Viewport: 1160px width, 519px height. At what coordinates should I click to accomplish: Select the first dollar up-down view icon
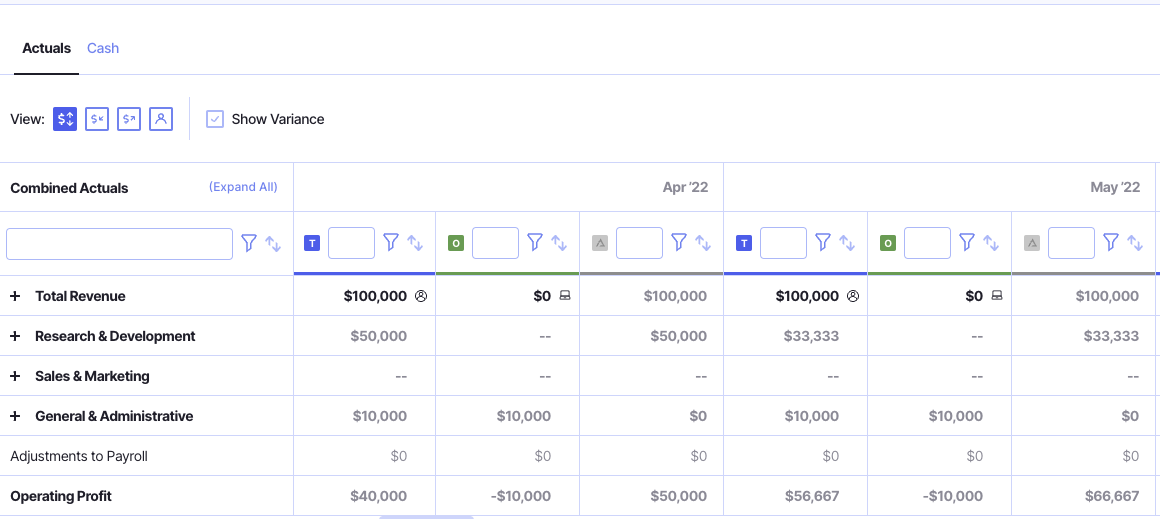[65, 119]
